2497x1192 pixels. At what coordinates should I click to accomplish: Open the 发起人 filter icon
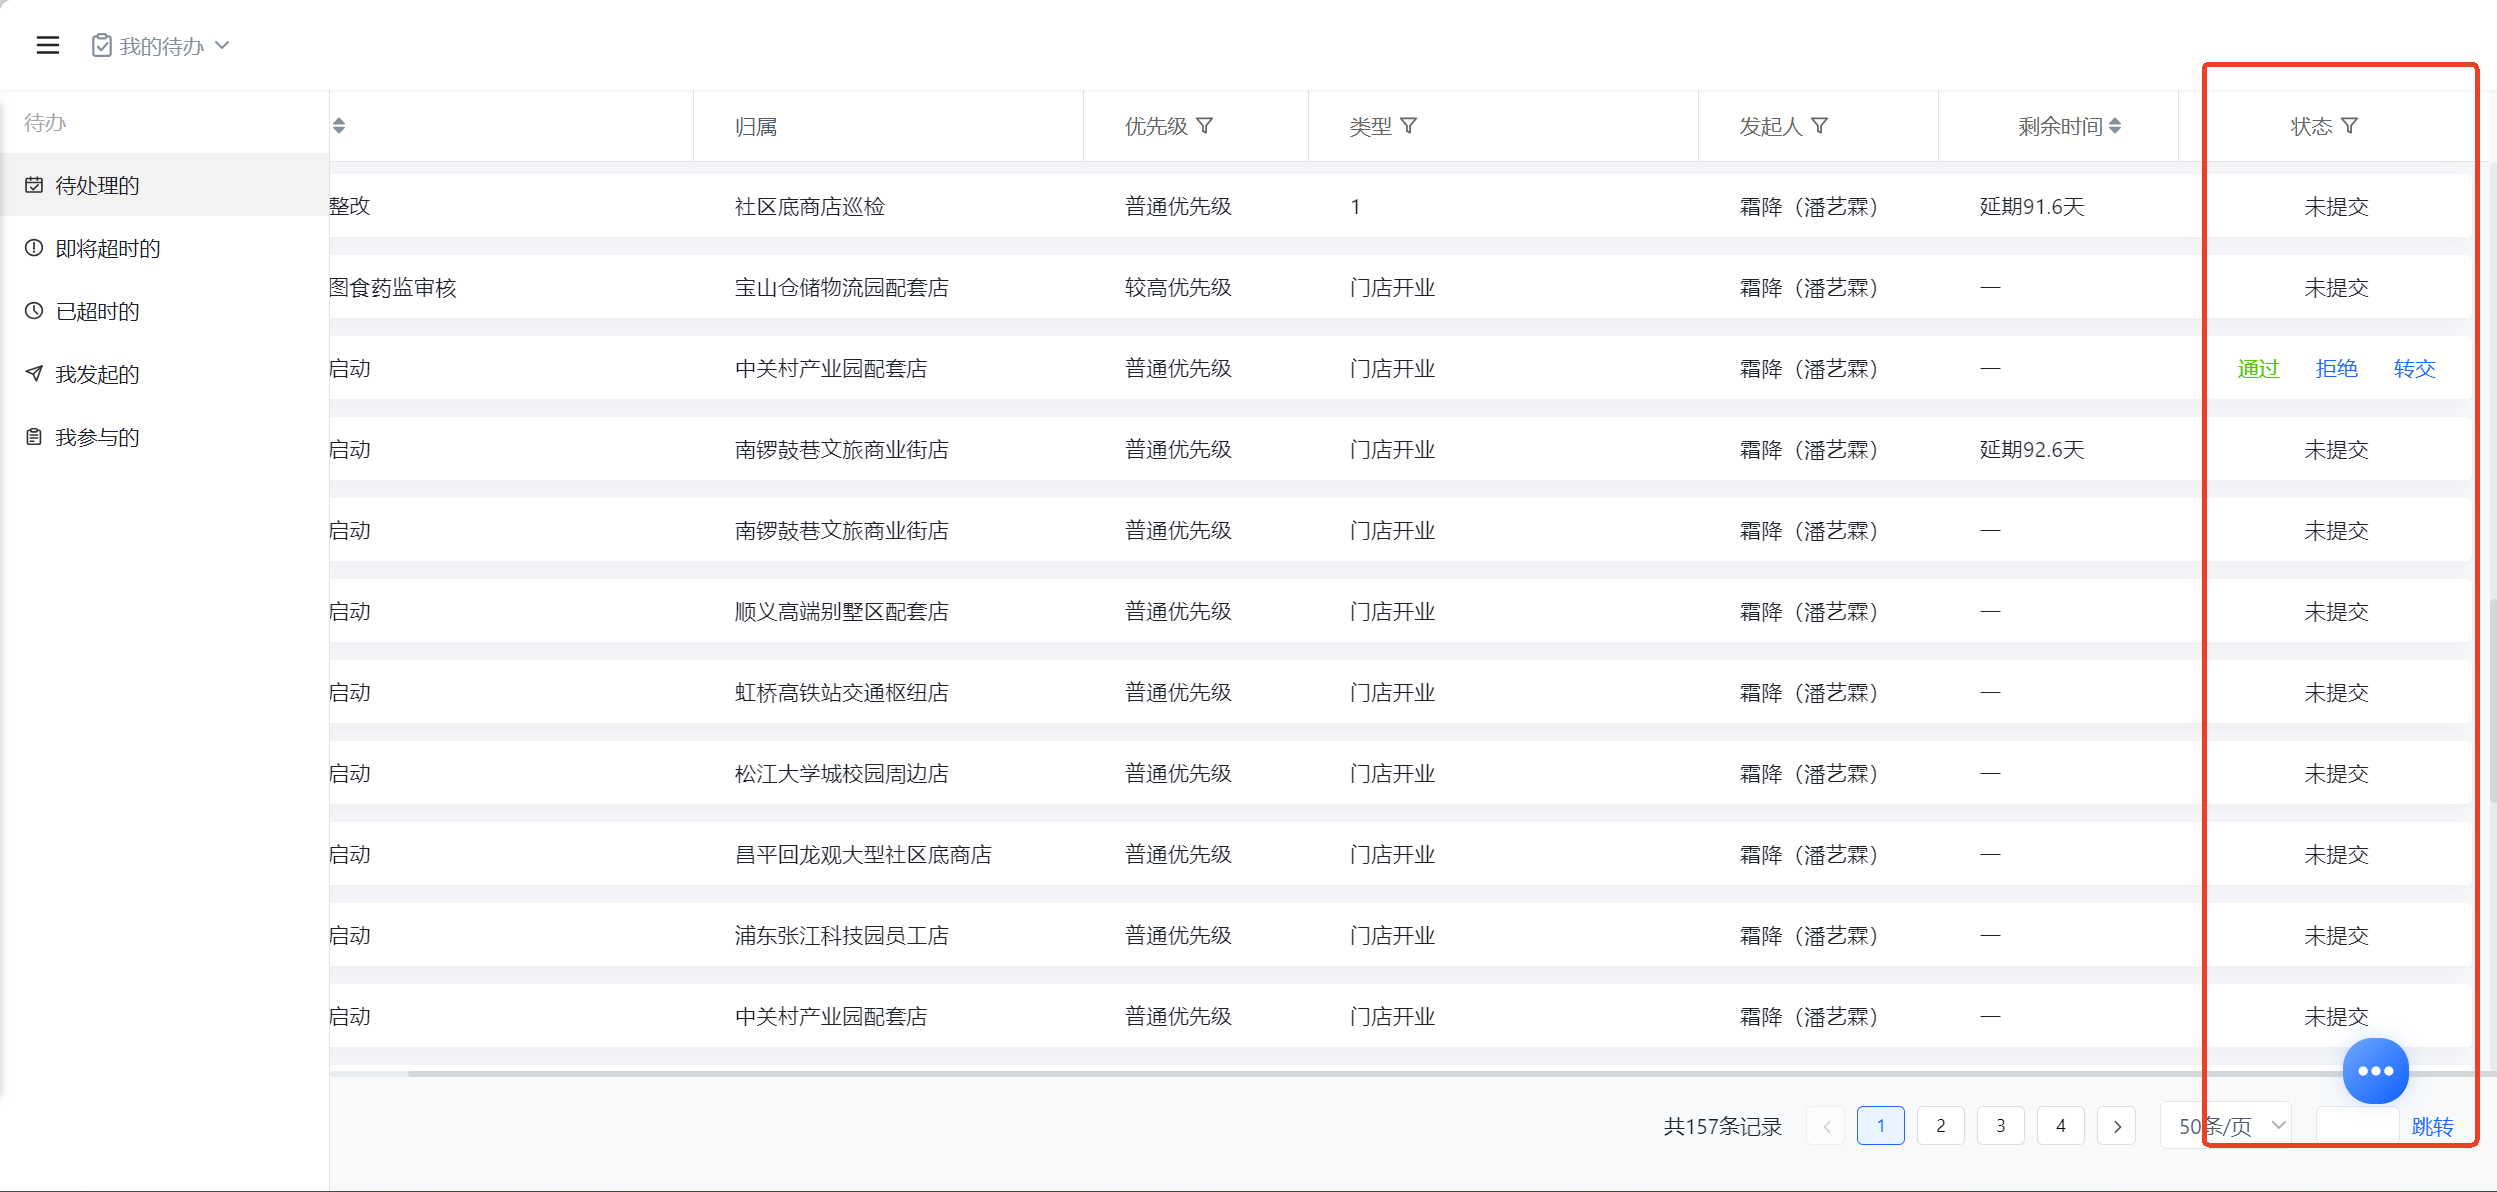click(x=1820, y=126)
